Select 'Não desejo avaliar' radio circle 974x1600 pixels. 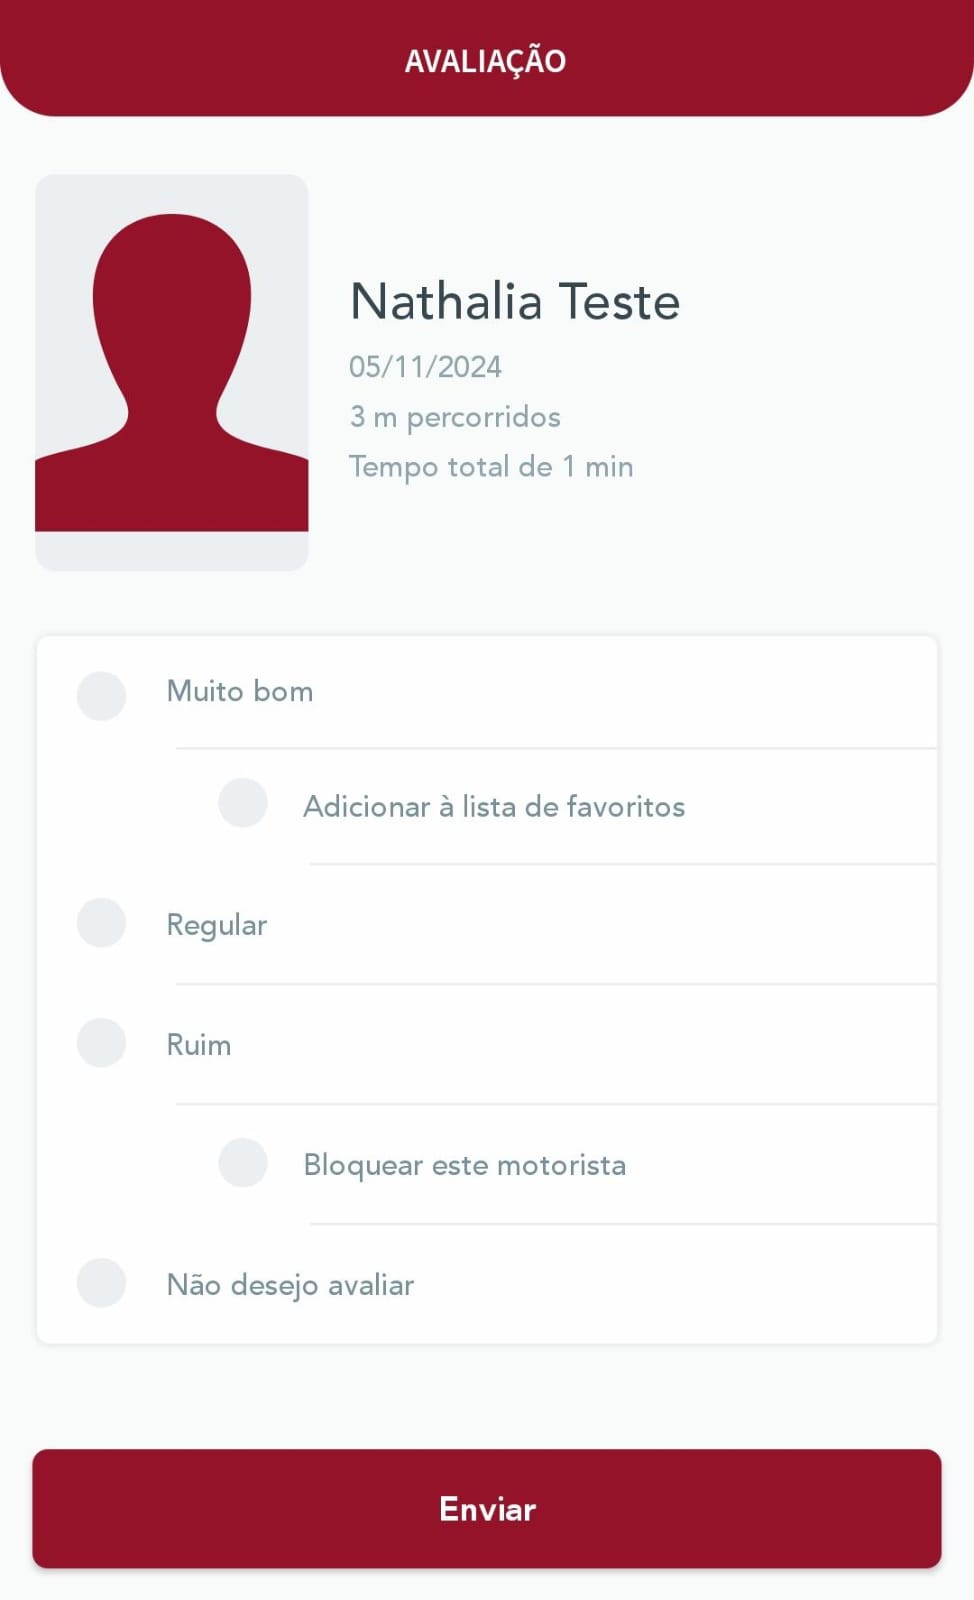point(101,1282)
